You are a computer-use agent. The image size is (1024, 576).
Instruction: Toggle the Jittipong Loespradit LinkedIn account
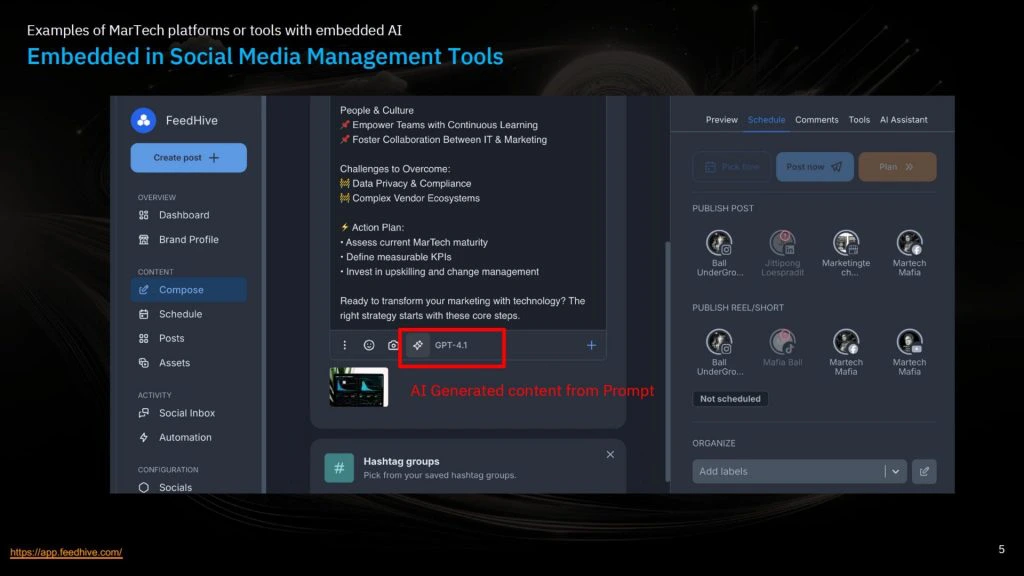pos(783,243)
